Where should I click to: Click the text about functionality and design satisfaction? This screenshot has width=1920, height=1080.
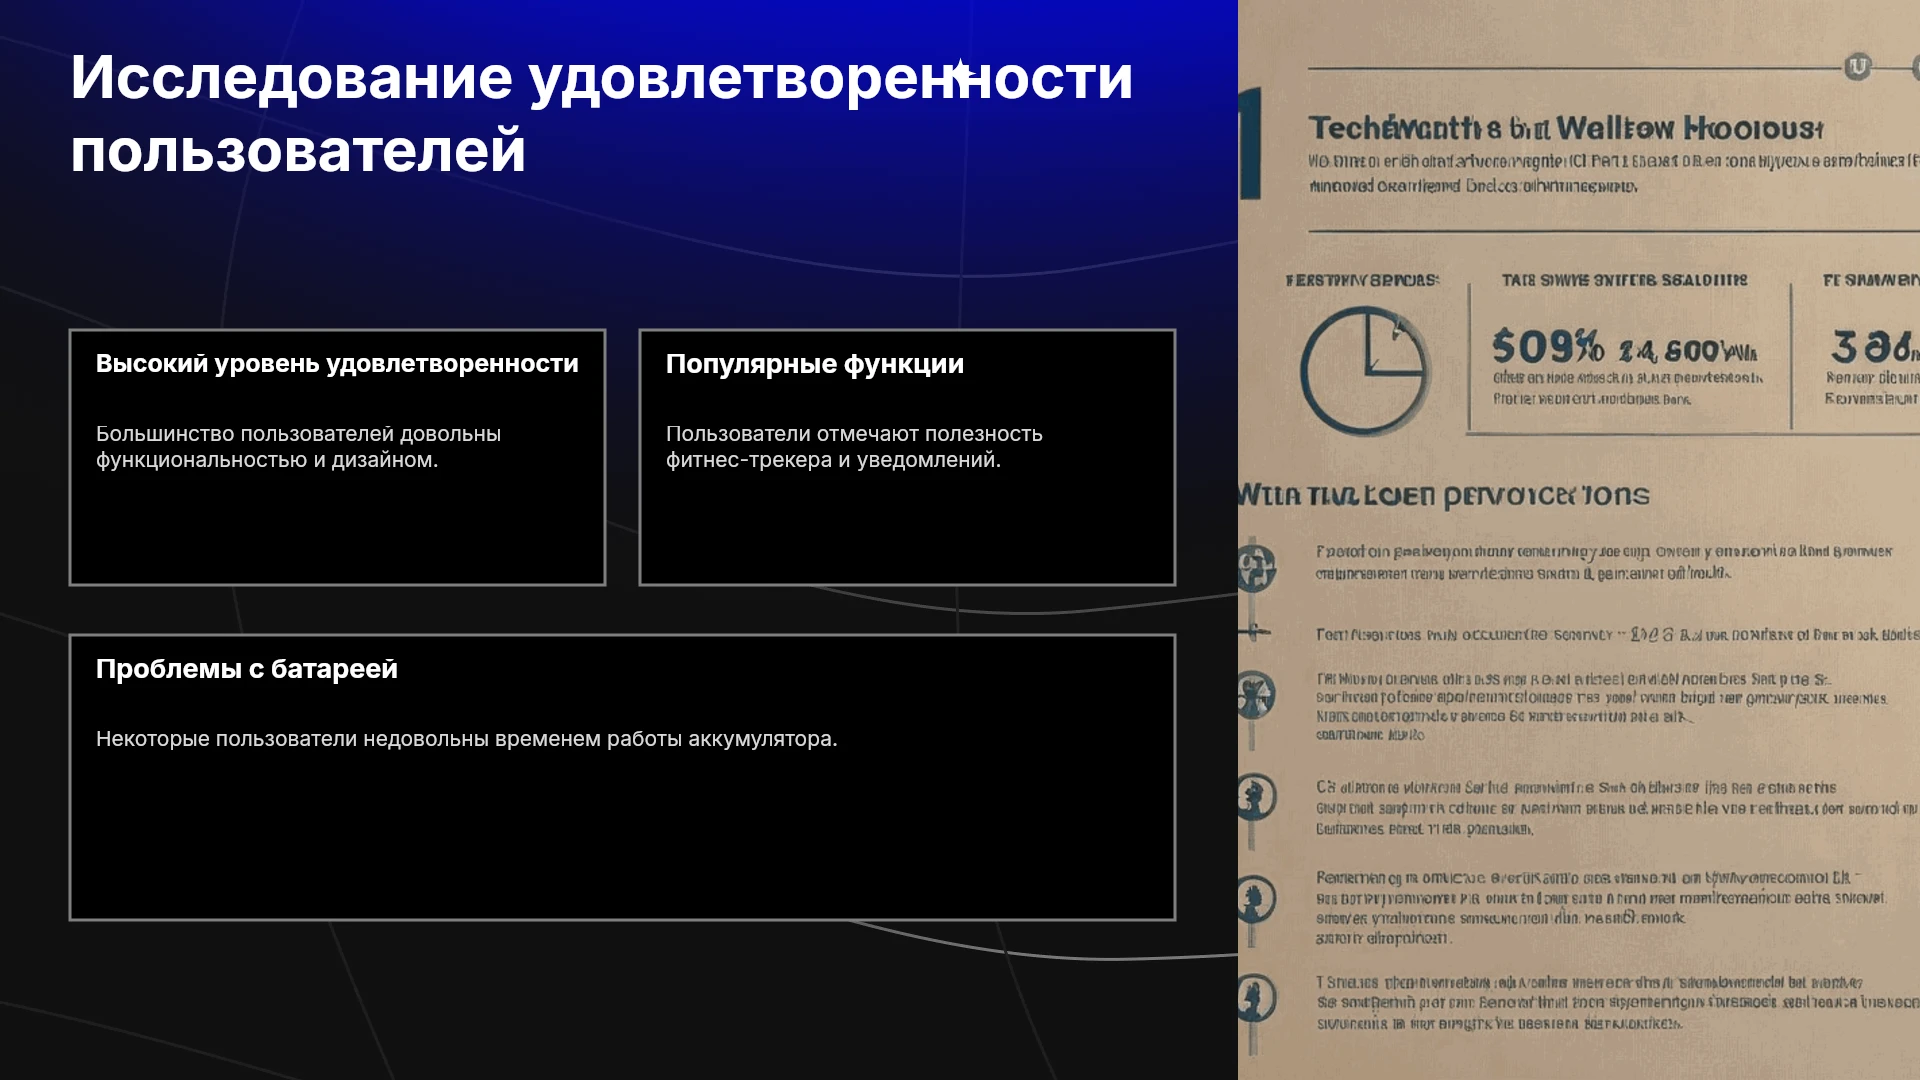point(298,447)
